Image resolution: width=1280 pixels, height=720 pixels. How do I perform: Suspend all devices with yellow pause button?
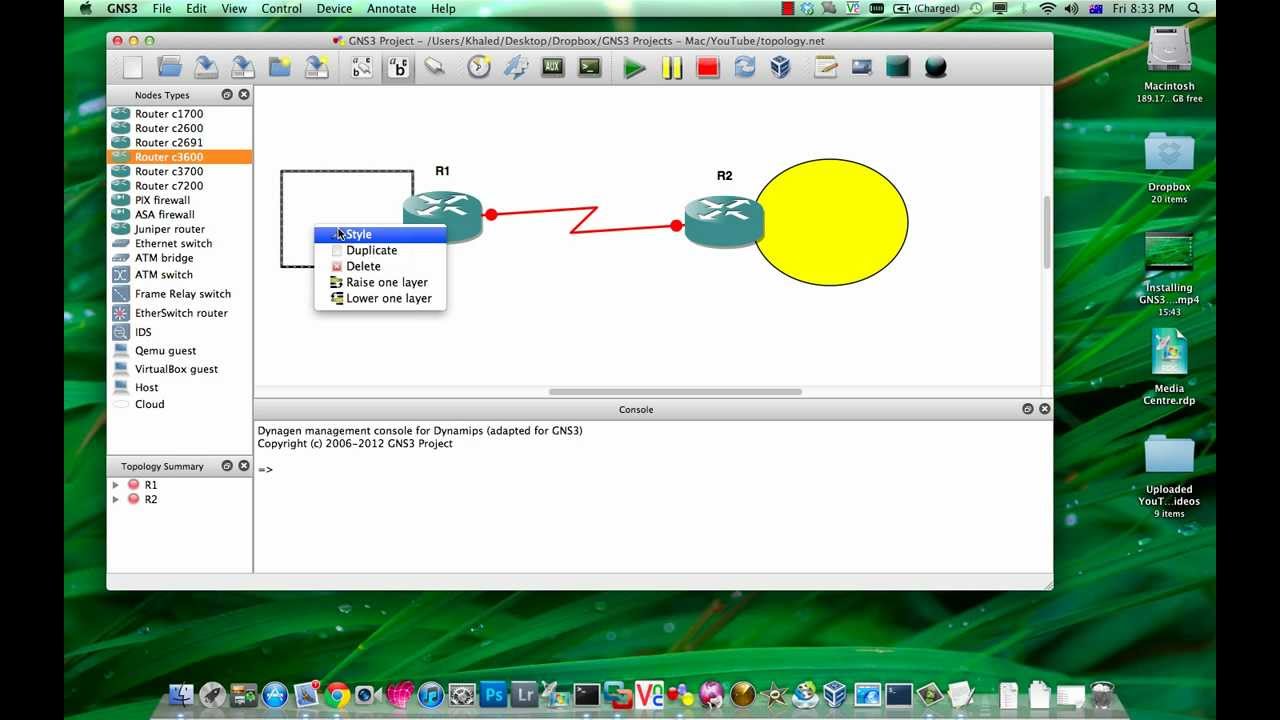pos(671,68)
